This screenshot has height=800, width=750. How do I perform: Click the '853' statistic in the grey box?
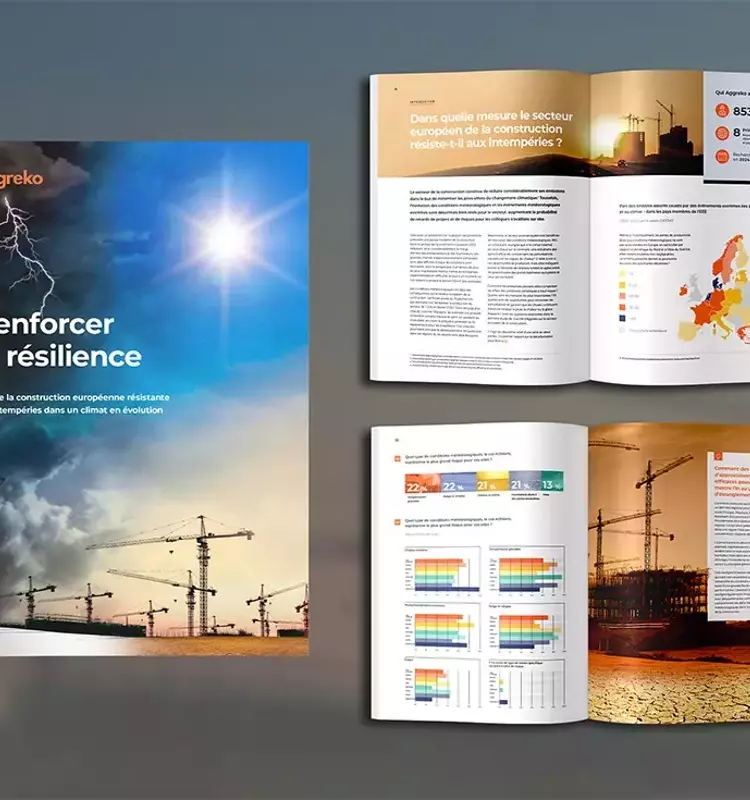tap(741, 111)
